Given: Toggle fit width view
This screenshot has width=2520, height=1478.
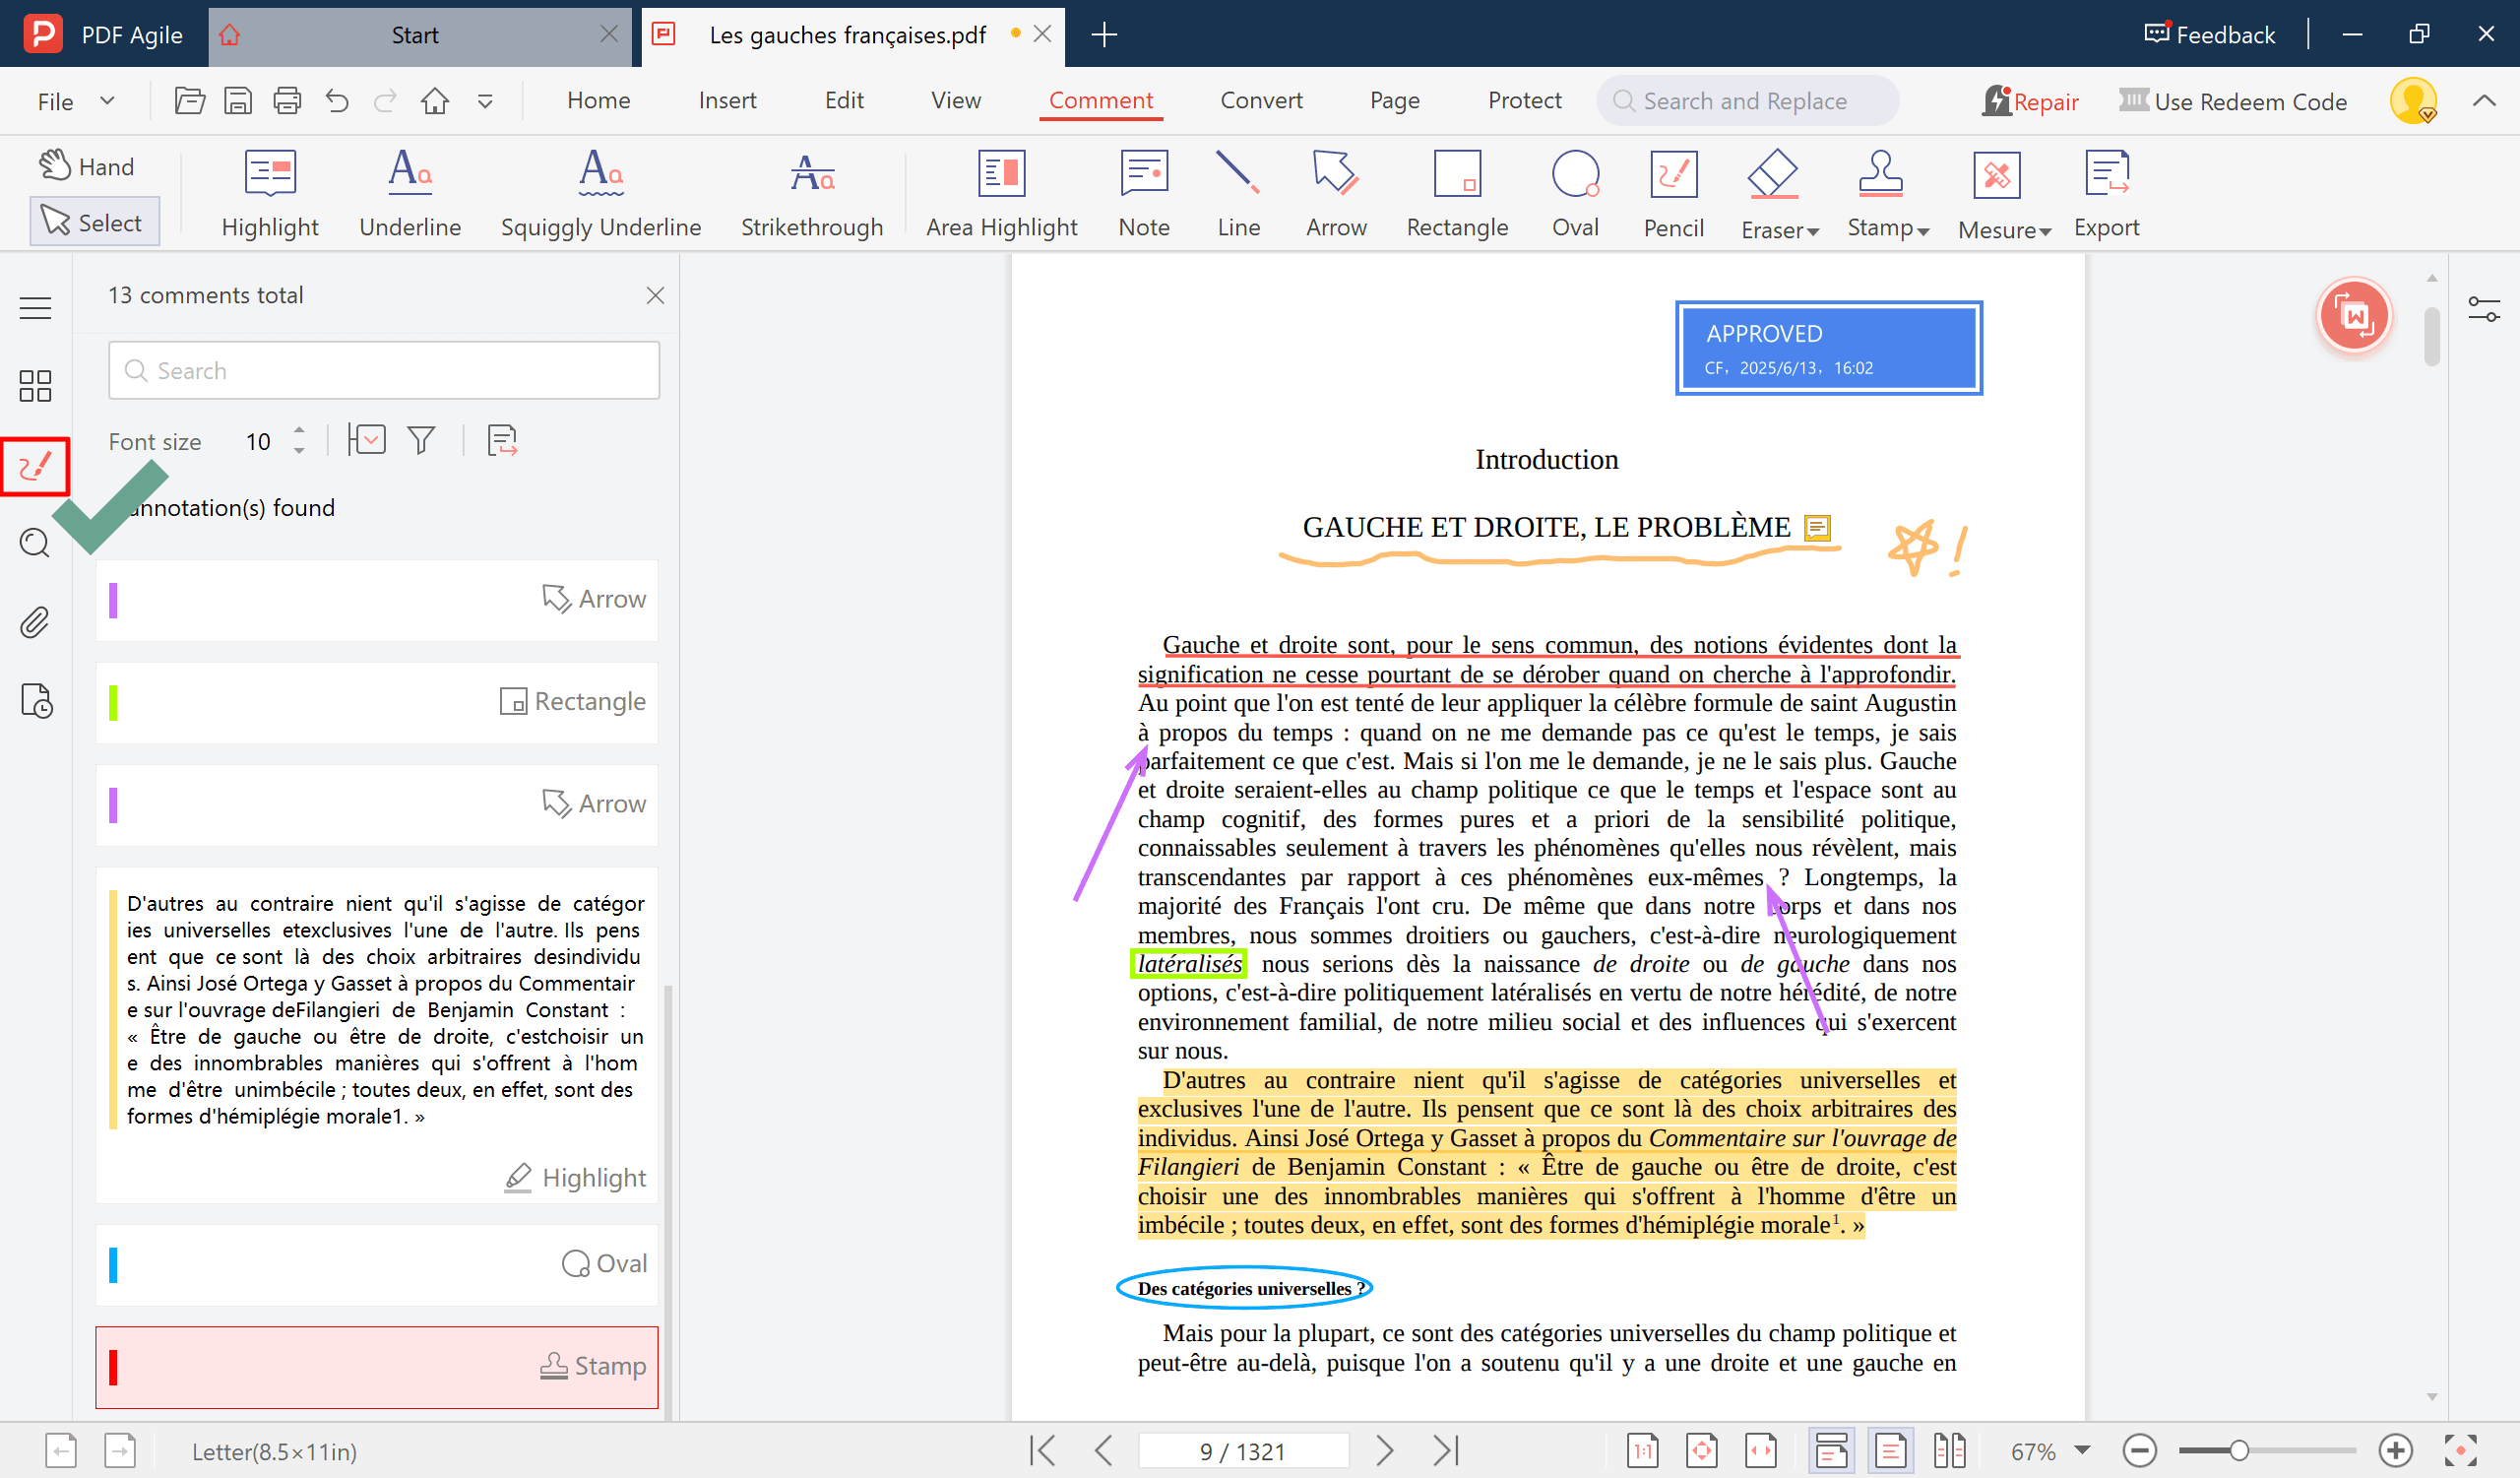Looking at the screenshot, I should coord(1761,1450).
